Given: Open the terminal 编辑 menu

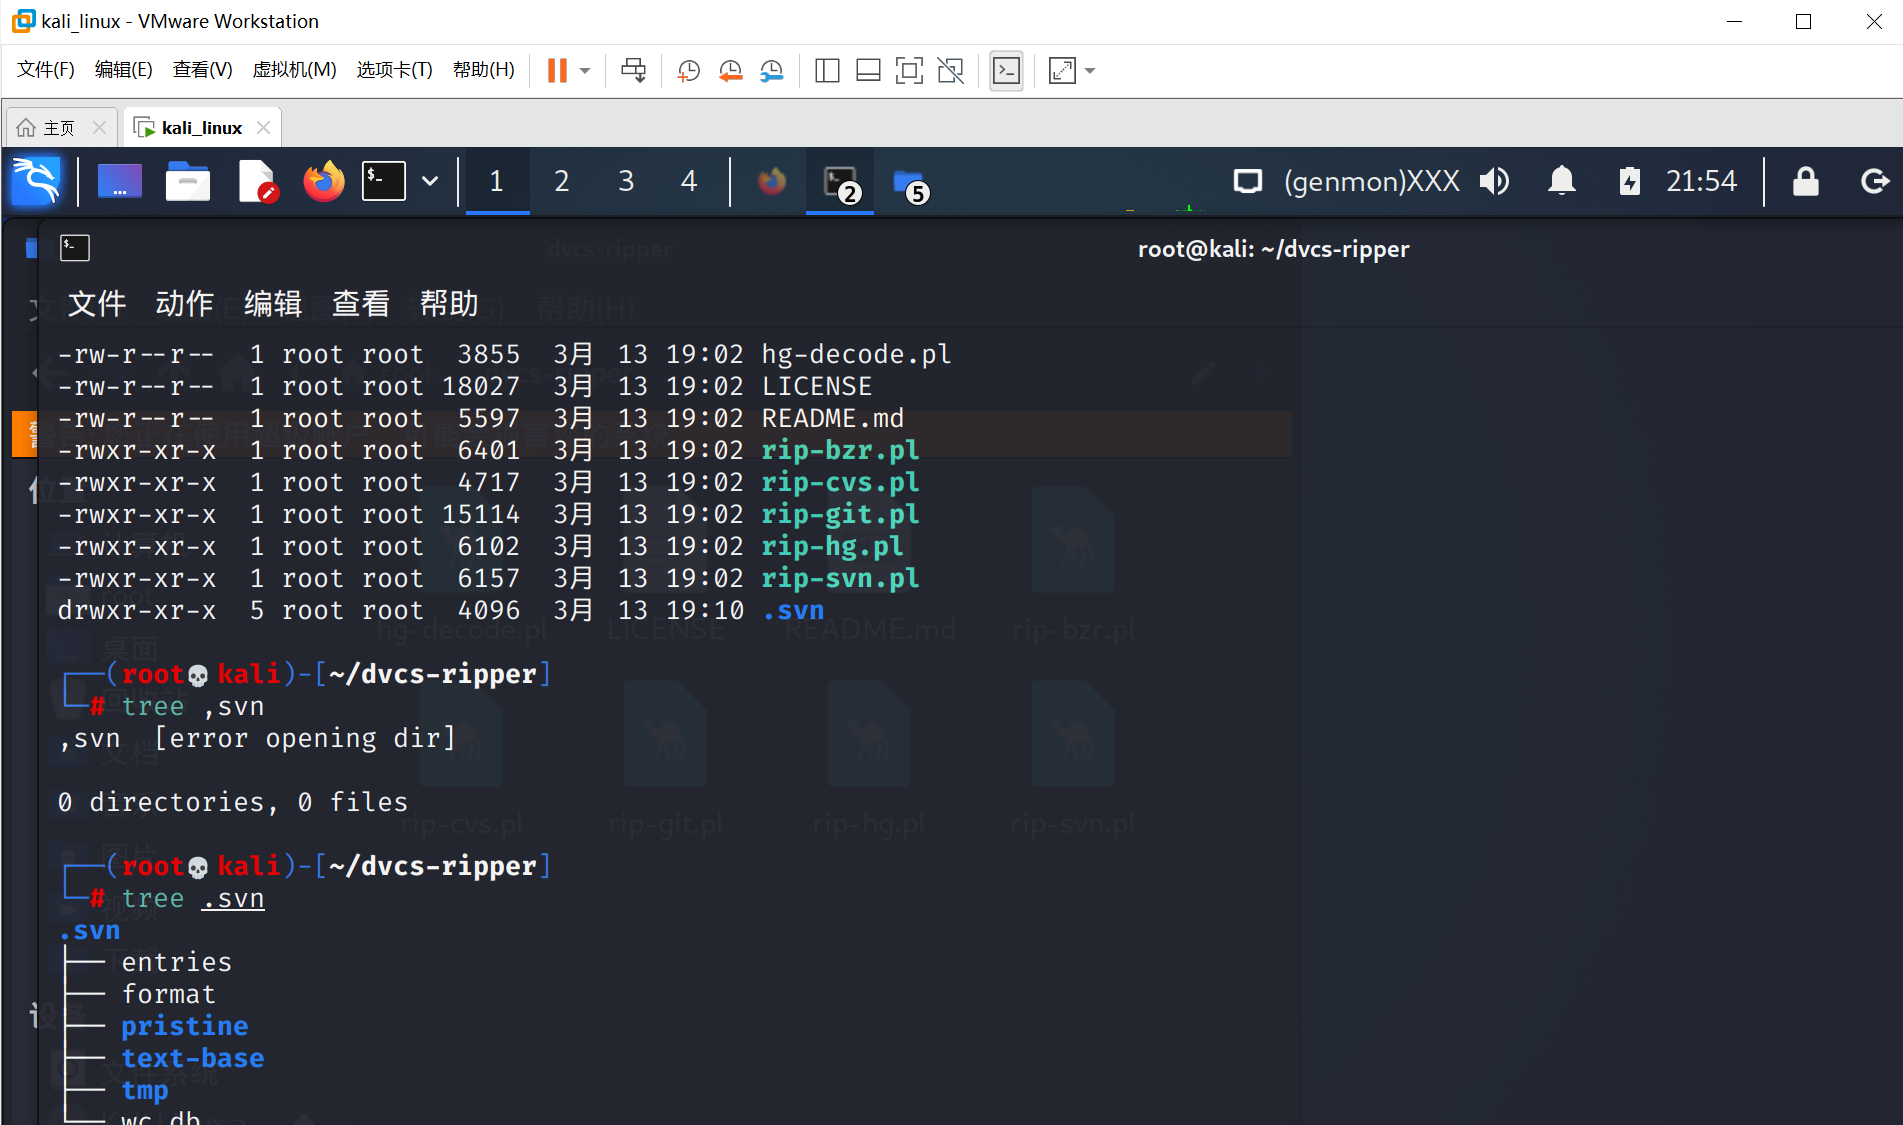Looking at the screenshot, I should (x=273, y=303).
